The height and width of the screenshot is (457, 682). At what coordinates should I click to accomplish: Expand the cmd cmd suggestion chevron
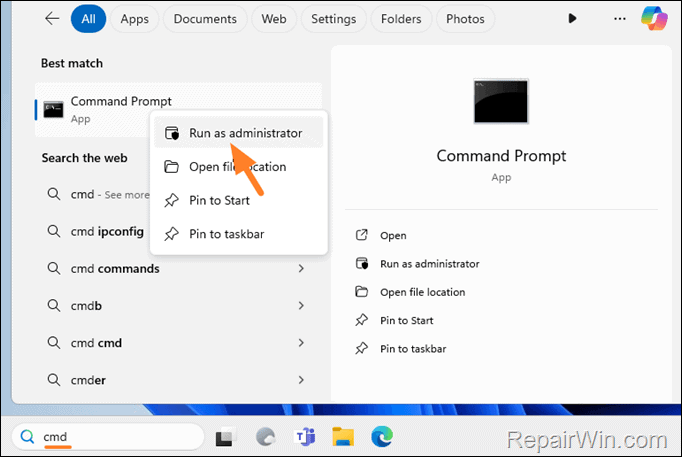click(301, 343)
